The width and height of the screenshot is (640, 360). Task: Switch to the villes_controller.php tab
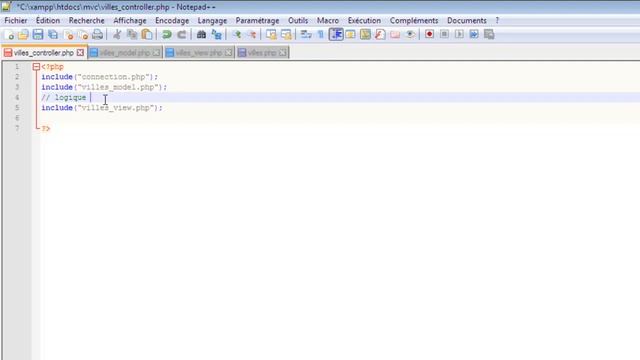[44, 53]
